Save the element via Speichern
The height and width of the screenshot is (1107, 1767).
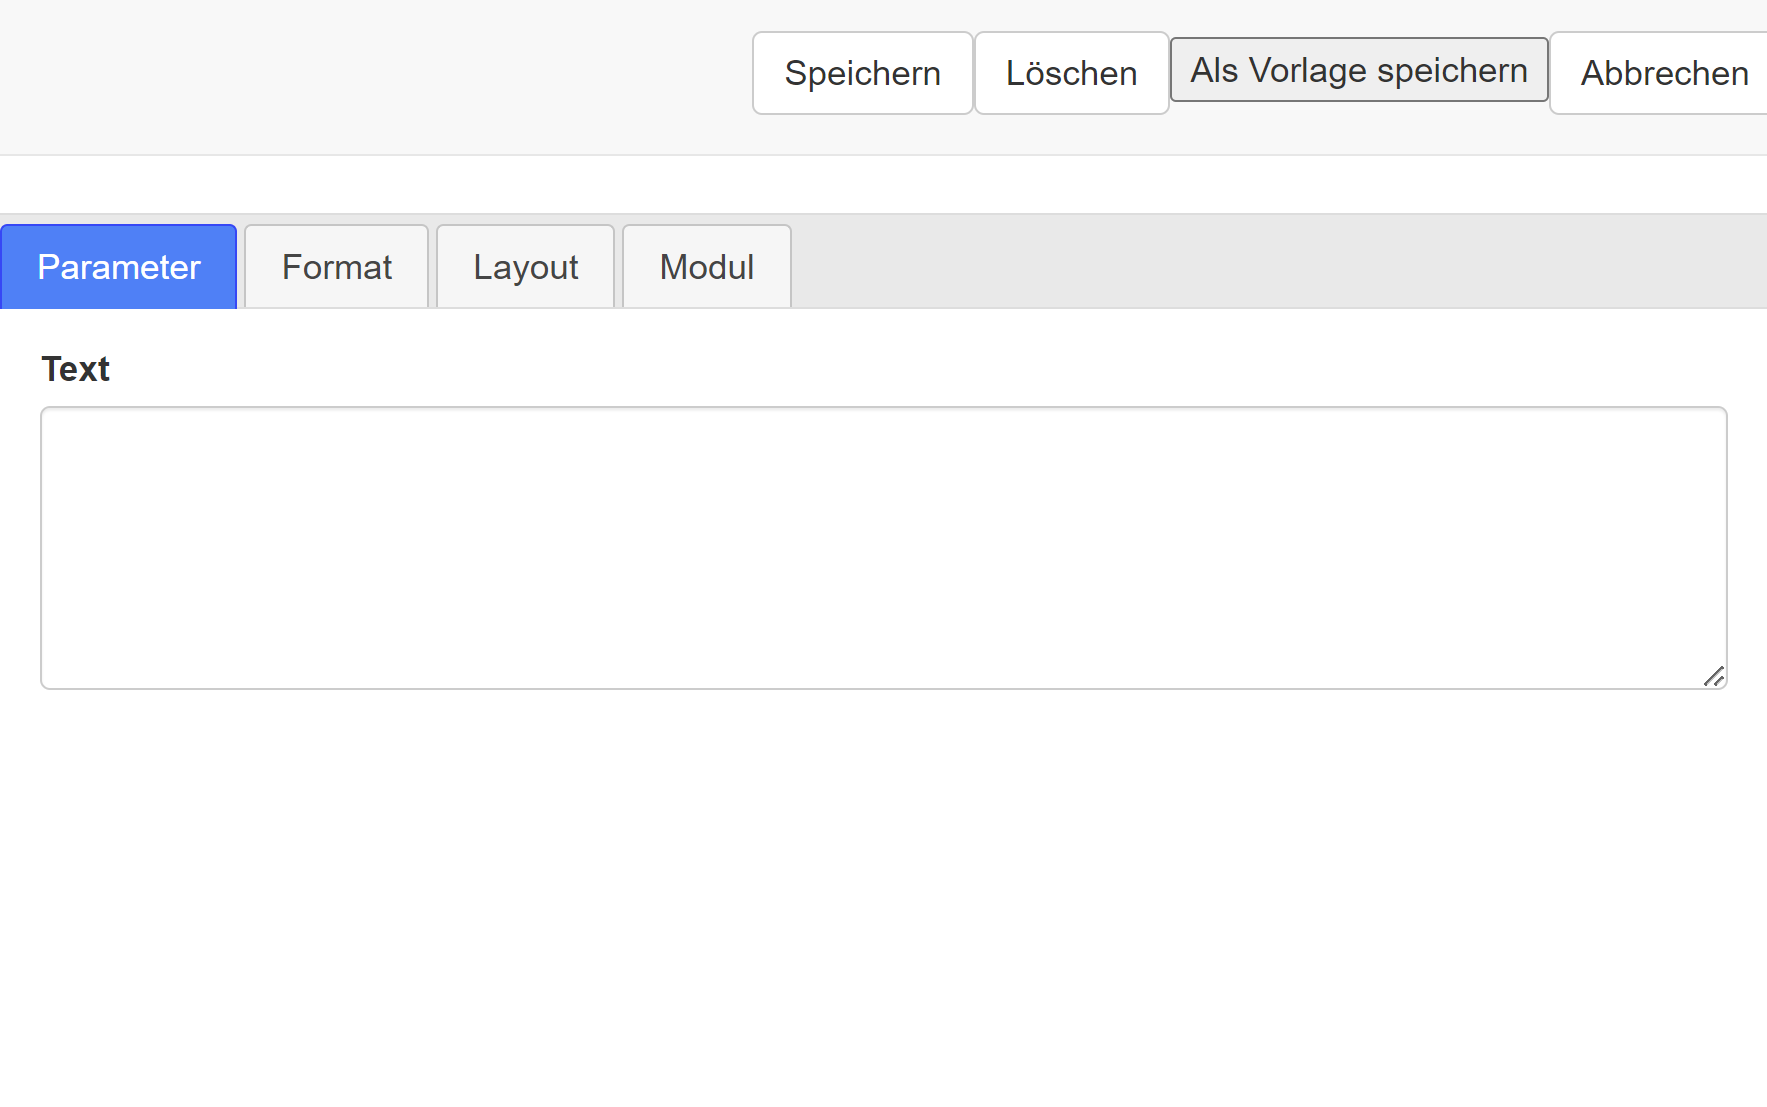pos(862,73)
